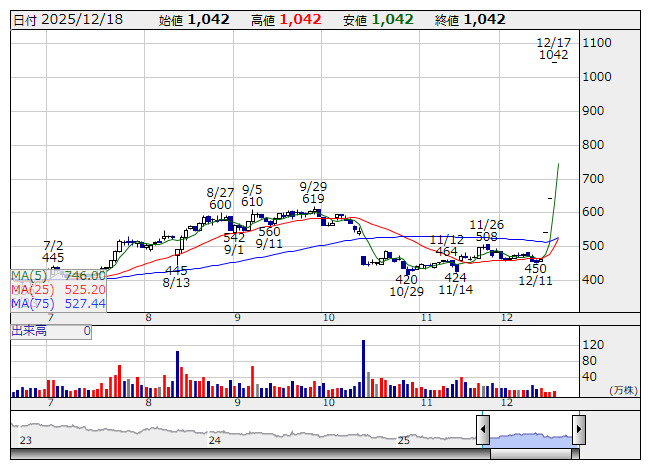
Task: Click the MA(25) legend value 525.20
Action: (85, 290)
